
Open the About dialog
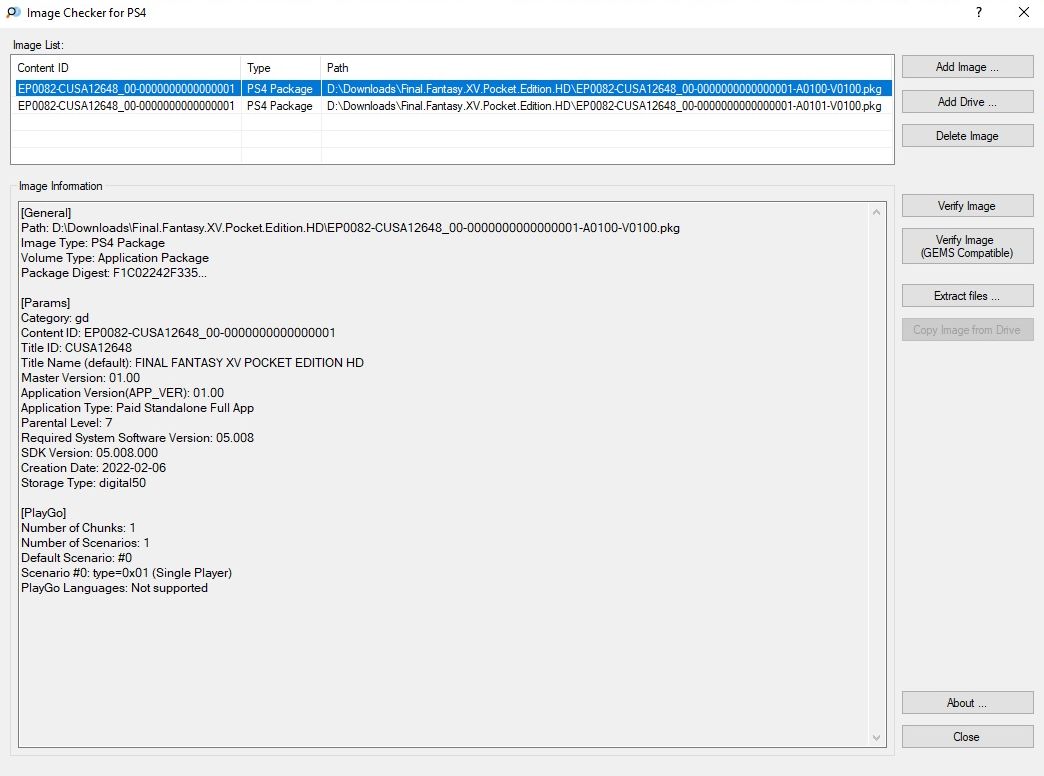(967, 703)
